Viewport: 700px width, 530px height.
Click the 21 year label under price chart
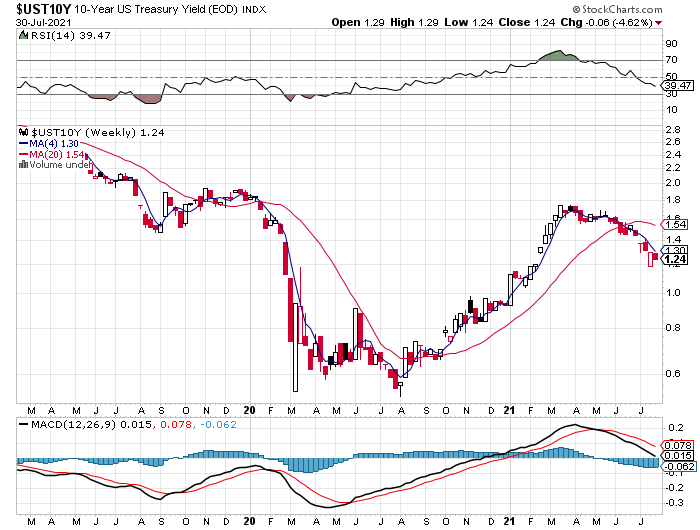[x=509, y=410]
